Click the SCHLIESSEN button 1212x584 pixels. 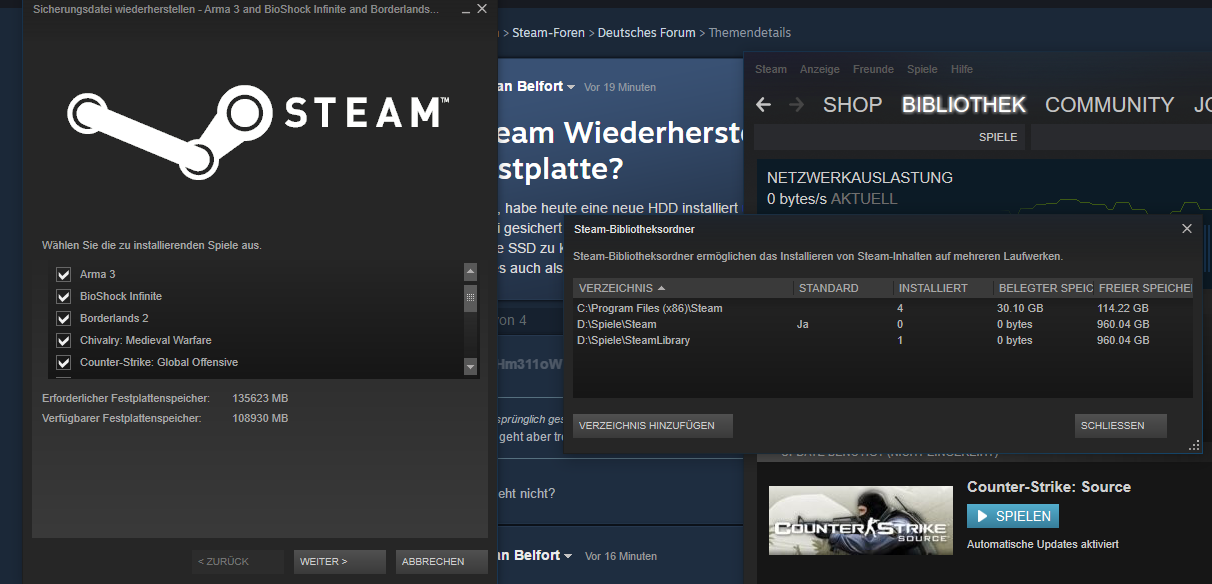coord(1121,426)
